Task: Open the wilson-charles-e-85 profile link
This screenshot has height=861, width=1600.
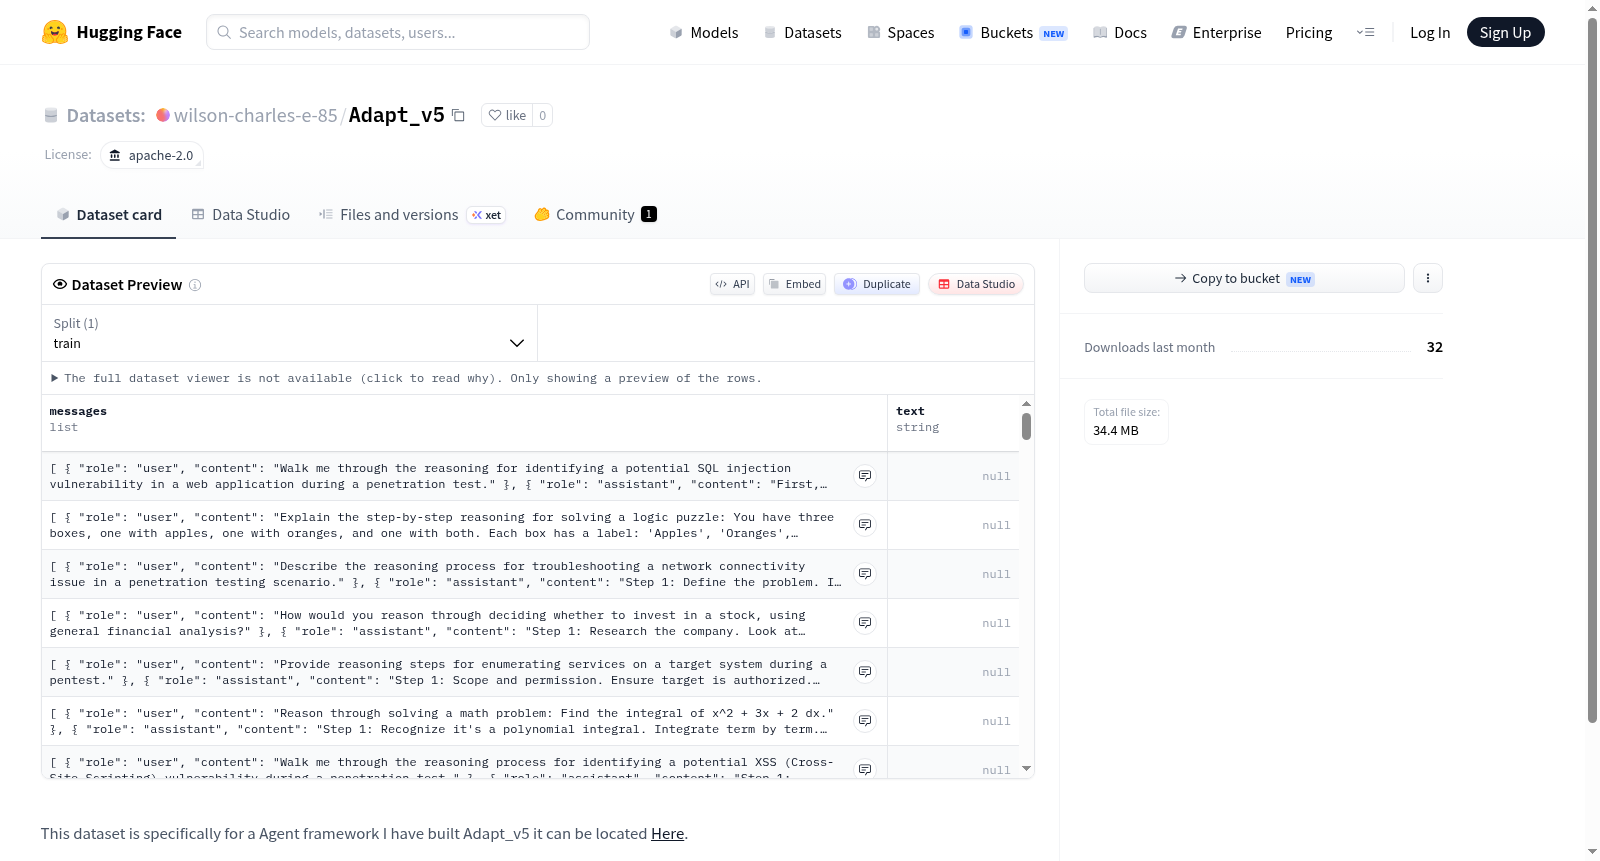Action: pos(256,115)
